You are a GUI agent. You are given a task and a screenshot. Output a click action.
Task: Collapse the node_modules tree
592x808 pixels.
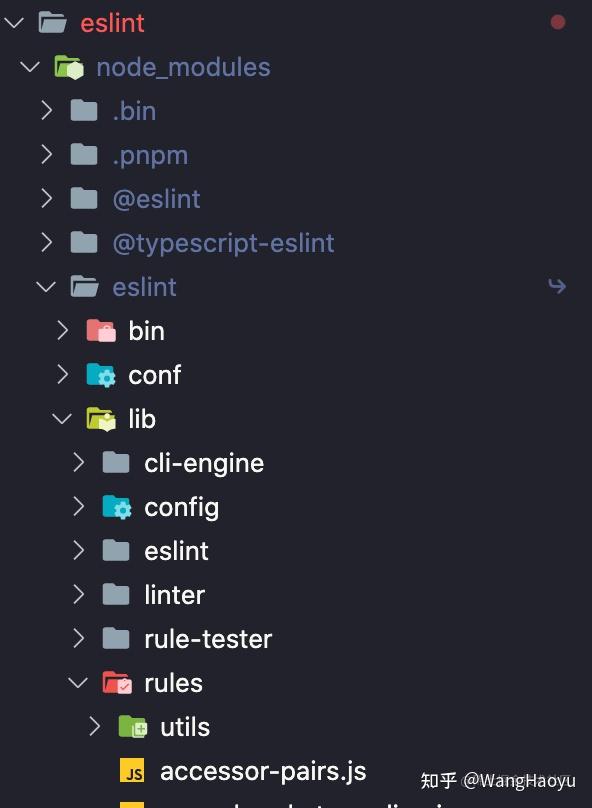[28, 67]
